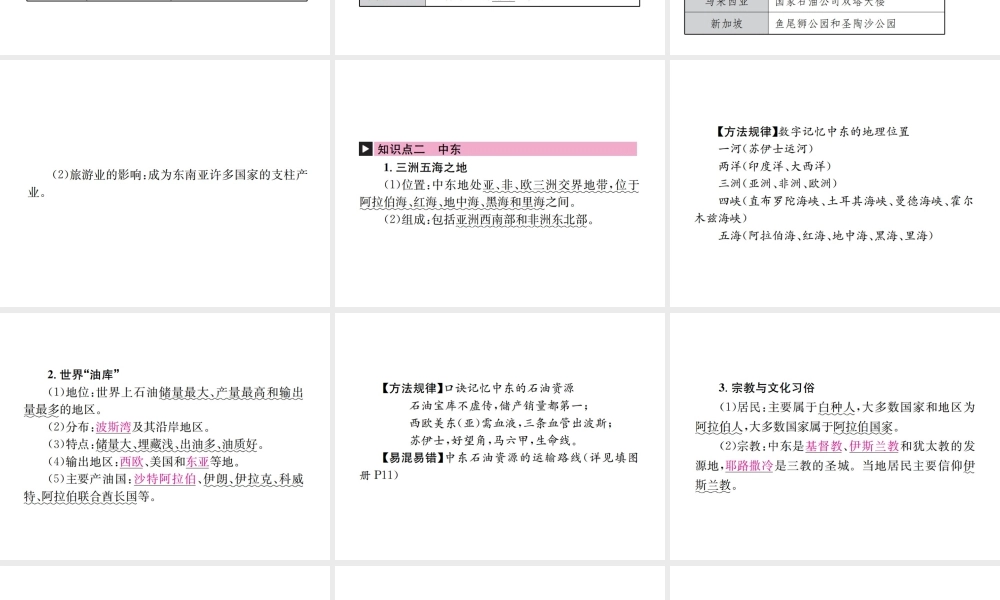Screen dimensions: 1000x600
Task: Select the slide containing 数字记忆中东的地理位置
Action: [x=835, y=183]
